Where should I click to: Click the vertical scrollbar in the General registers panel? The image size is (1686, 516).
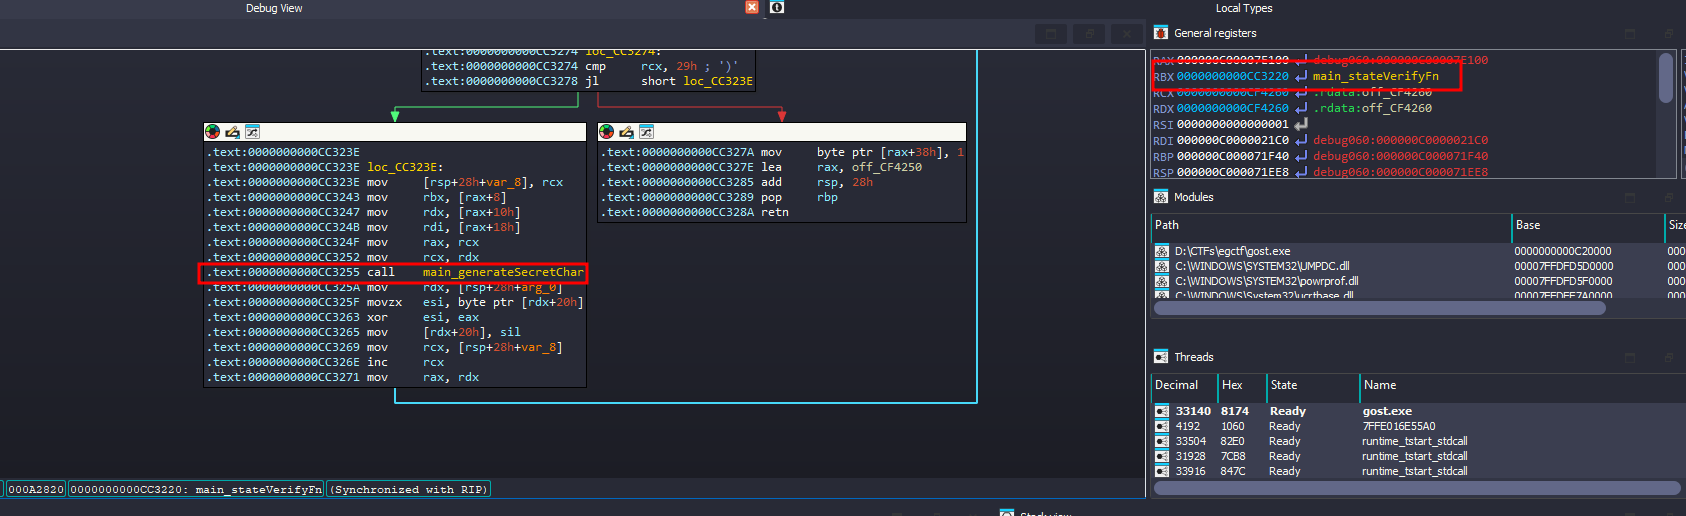click(x=1665, y=78)
